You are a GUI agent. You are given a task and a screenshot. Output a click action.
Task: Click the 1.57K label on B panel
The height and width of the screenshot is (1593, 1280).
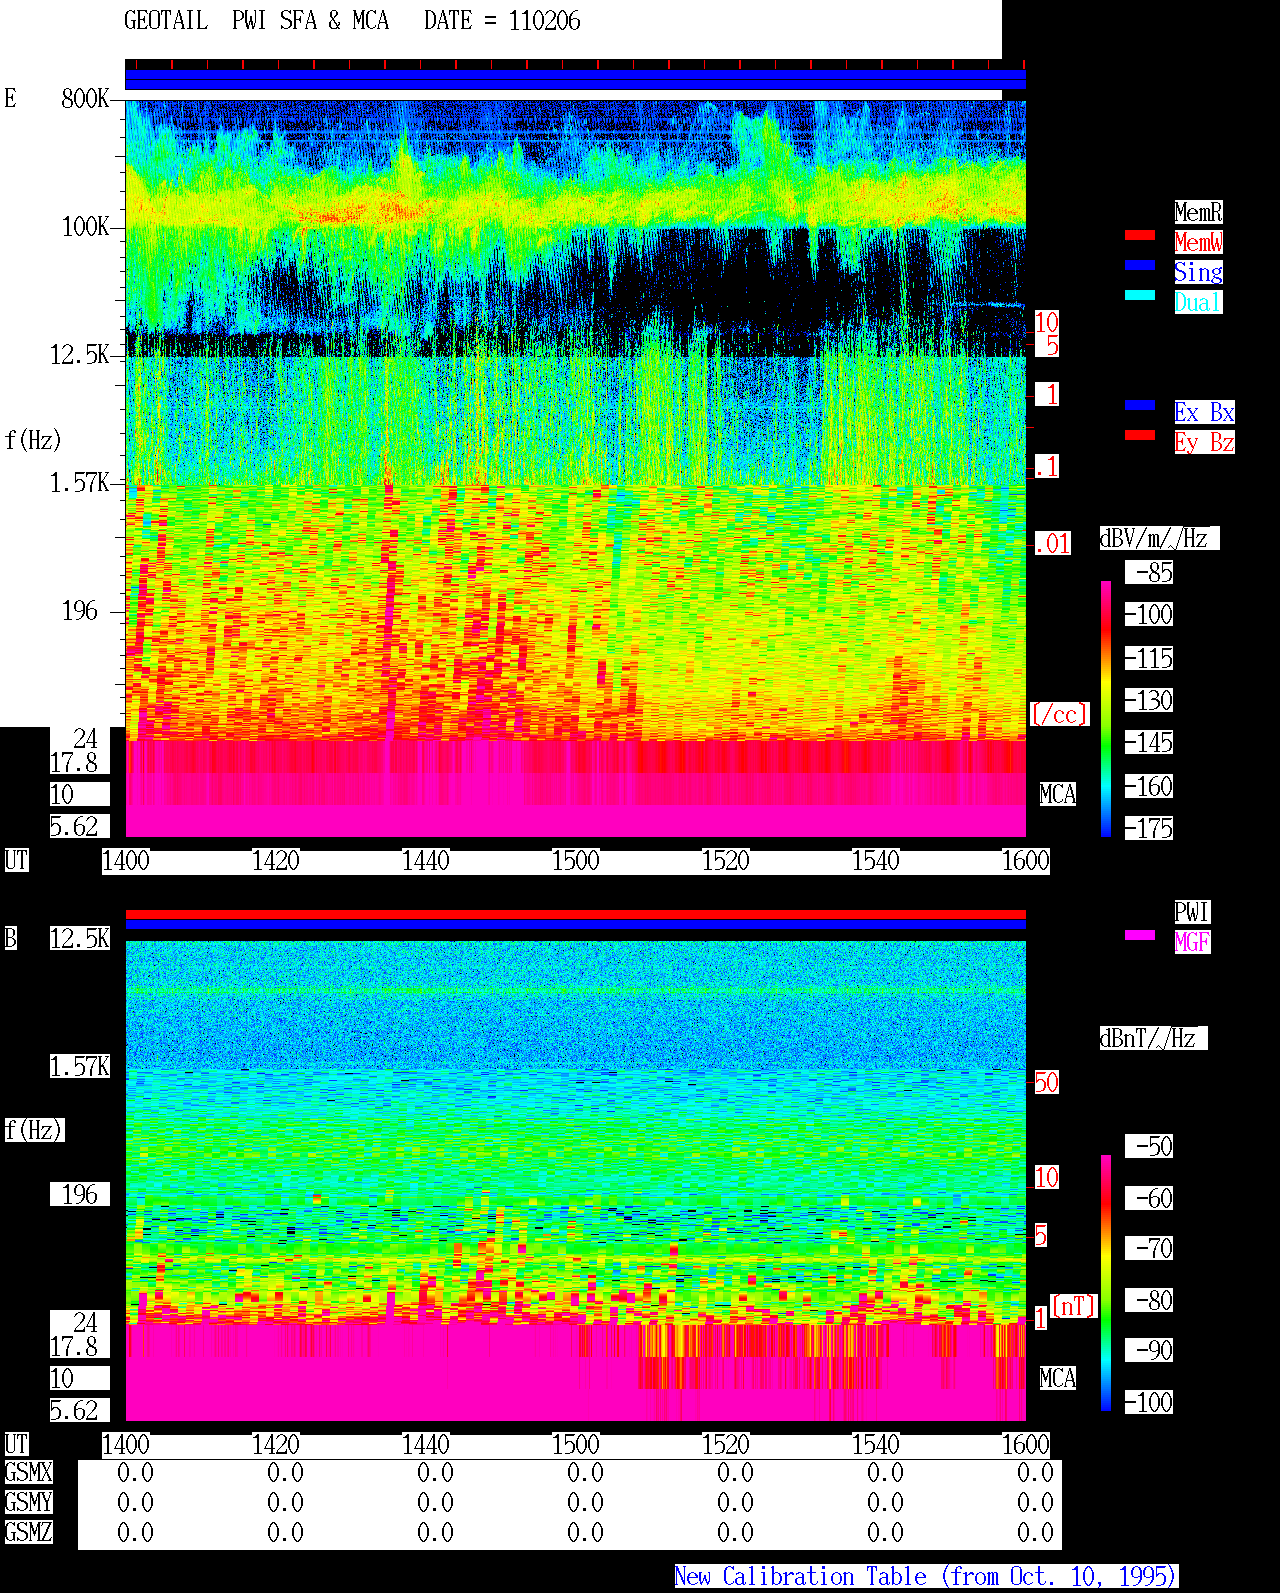[80, 1066]
